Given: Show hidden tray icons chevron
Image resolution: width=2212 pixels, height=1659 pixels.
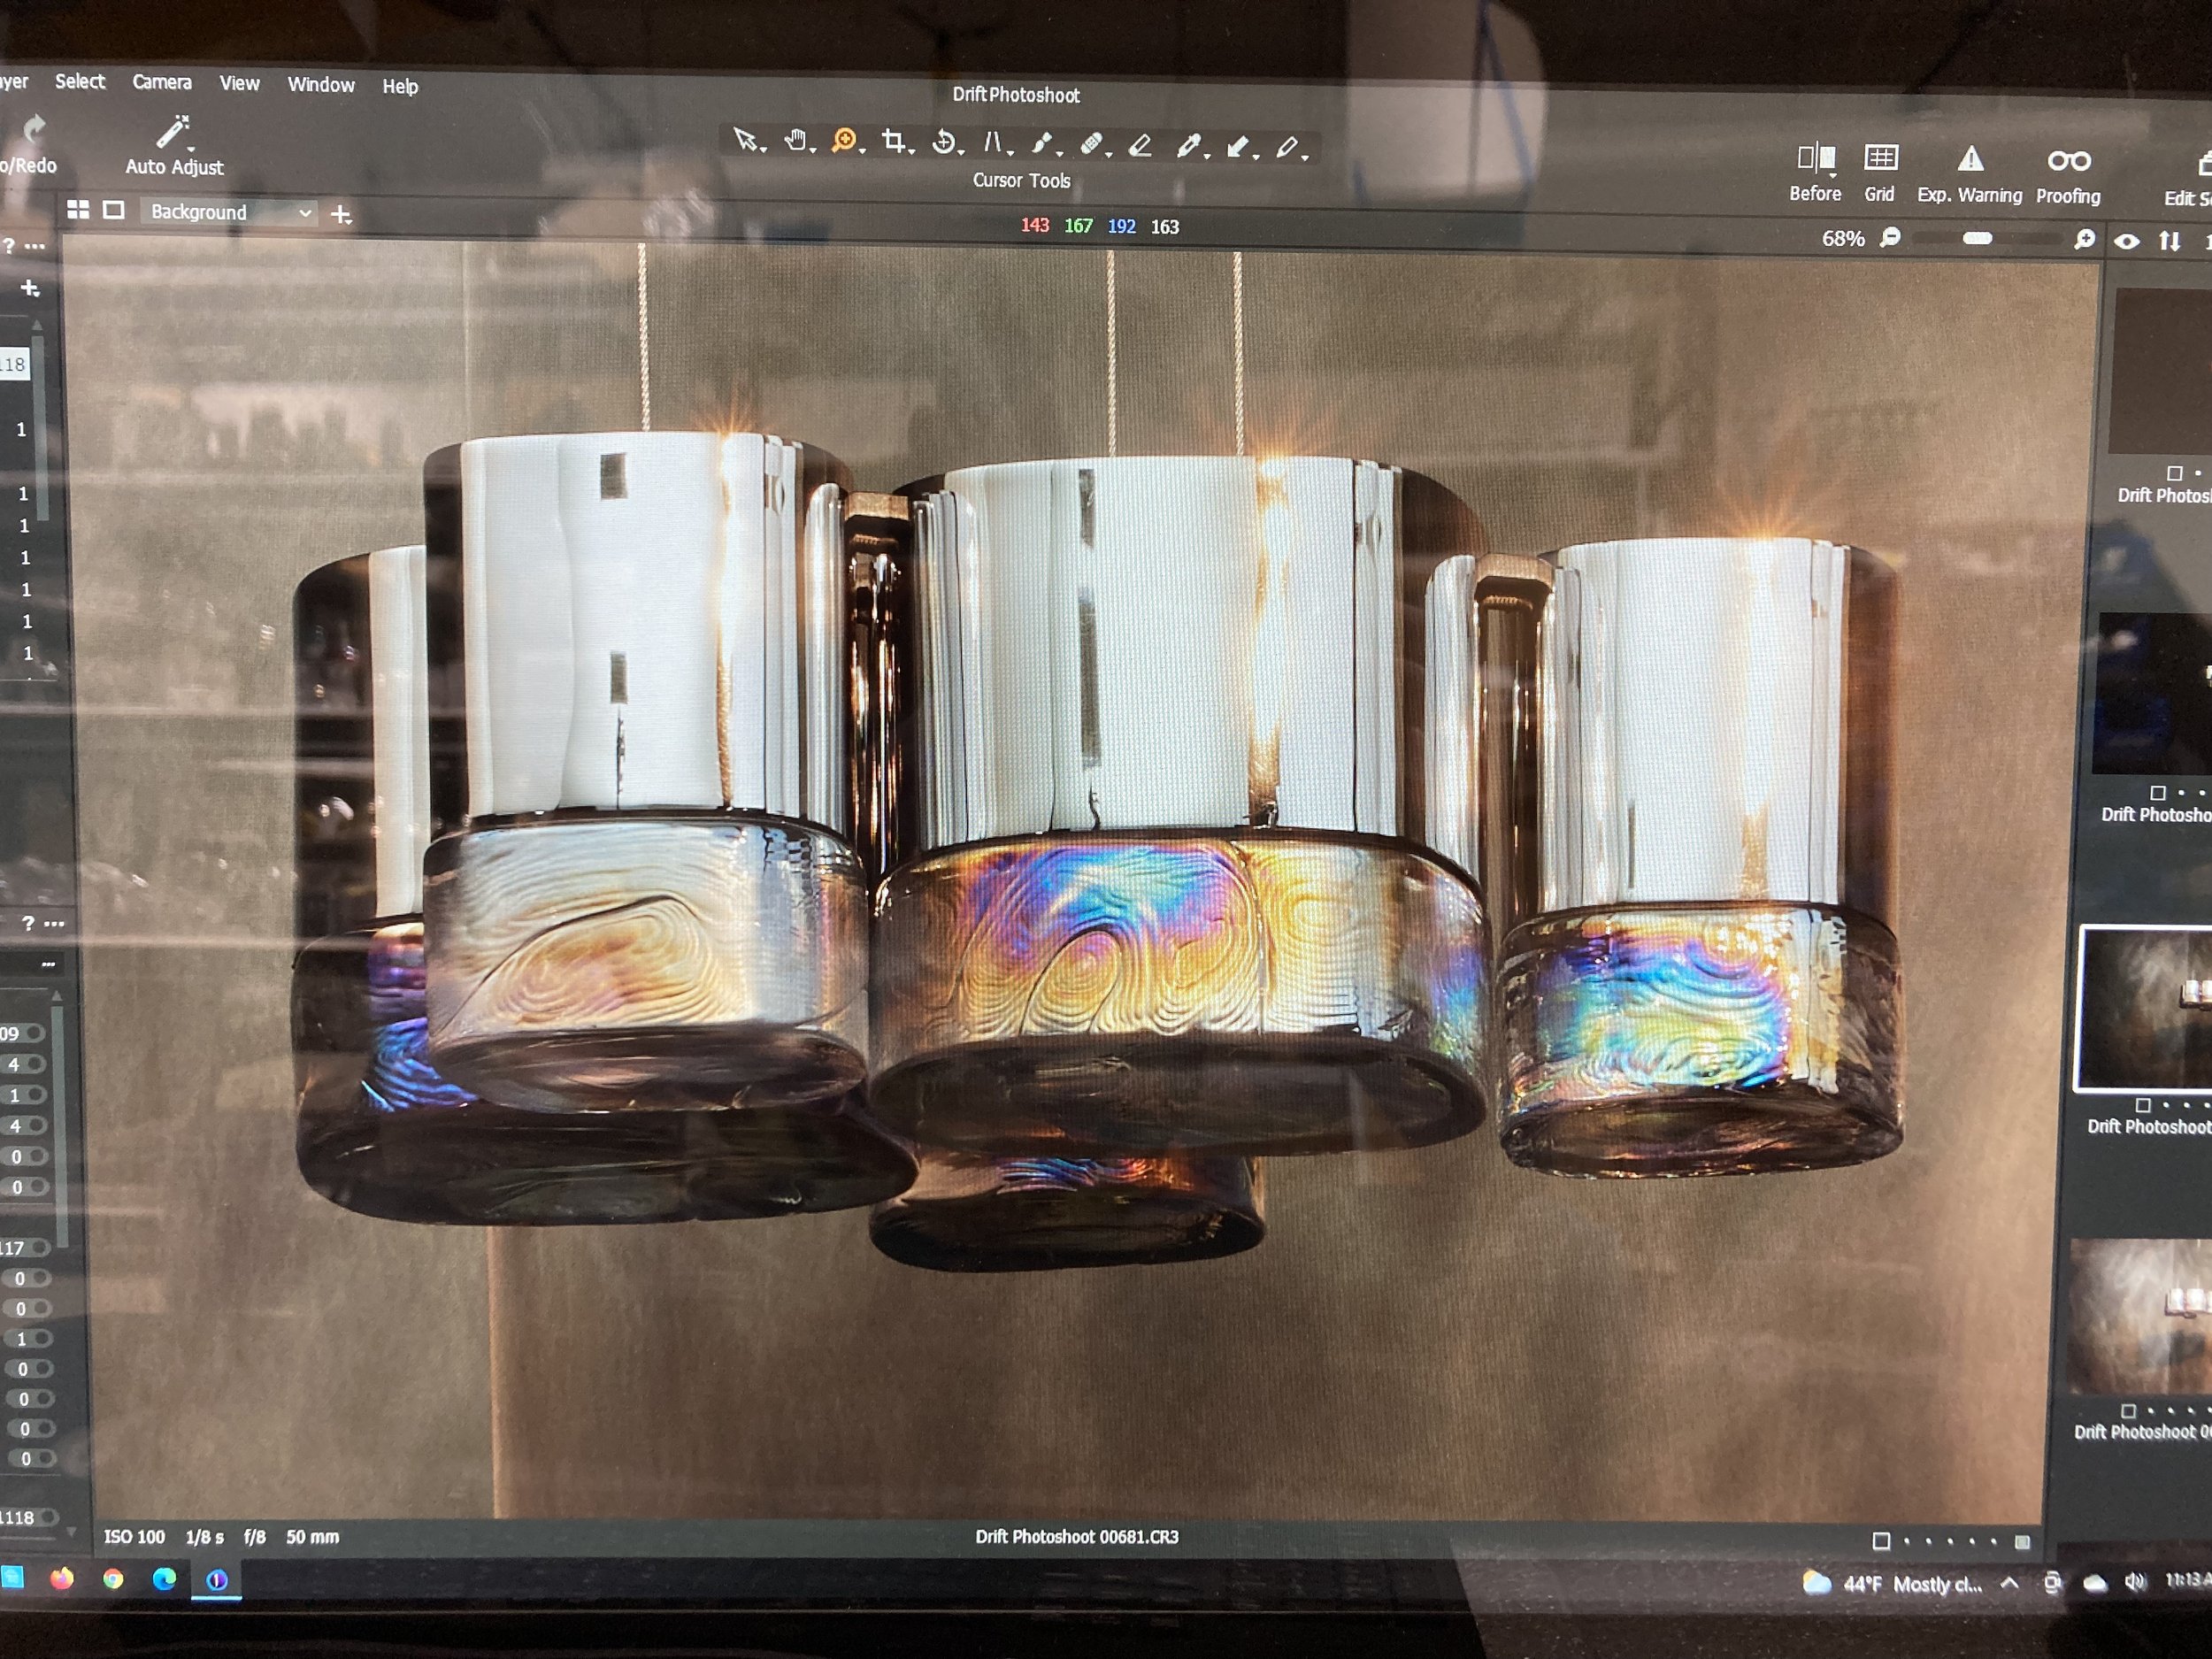Looking at the screenshot, I should [x=2010, y=1583].
